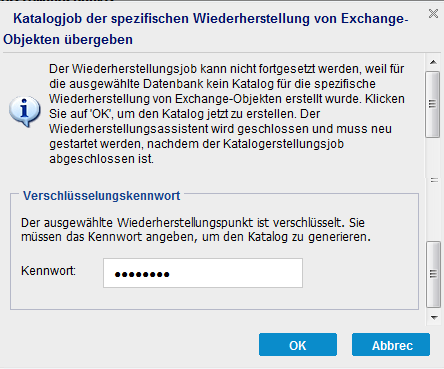The height and width of the screenshot is (369, 444).
Task: Click the scrollbar track below the upper thumb
Action: (433, 157)
